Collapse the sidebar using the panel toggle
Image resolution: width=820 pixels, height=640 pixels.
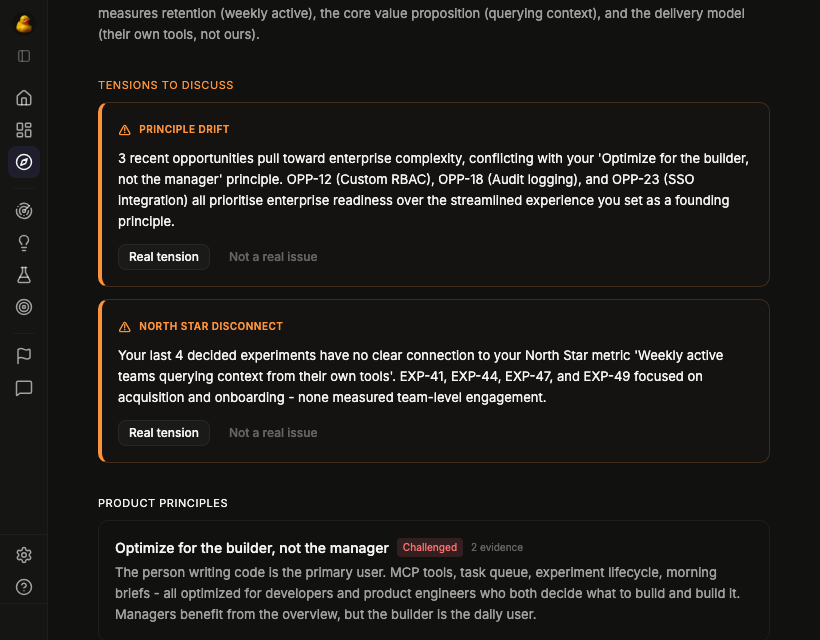(23, 57)
